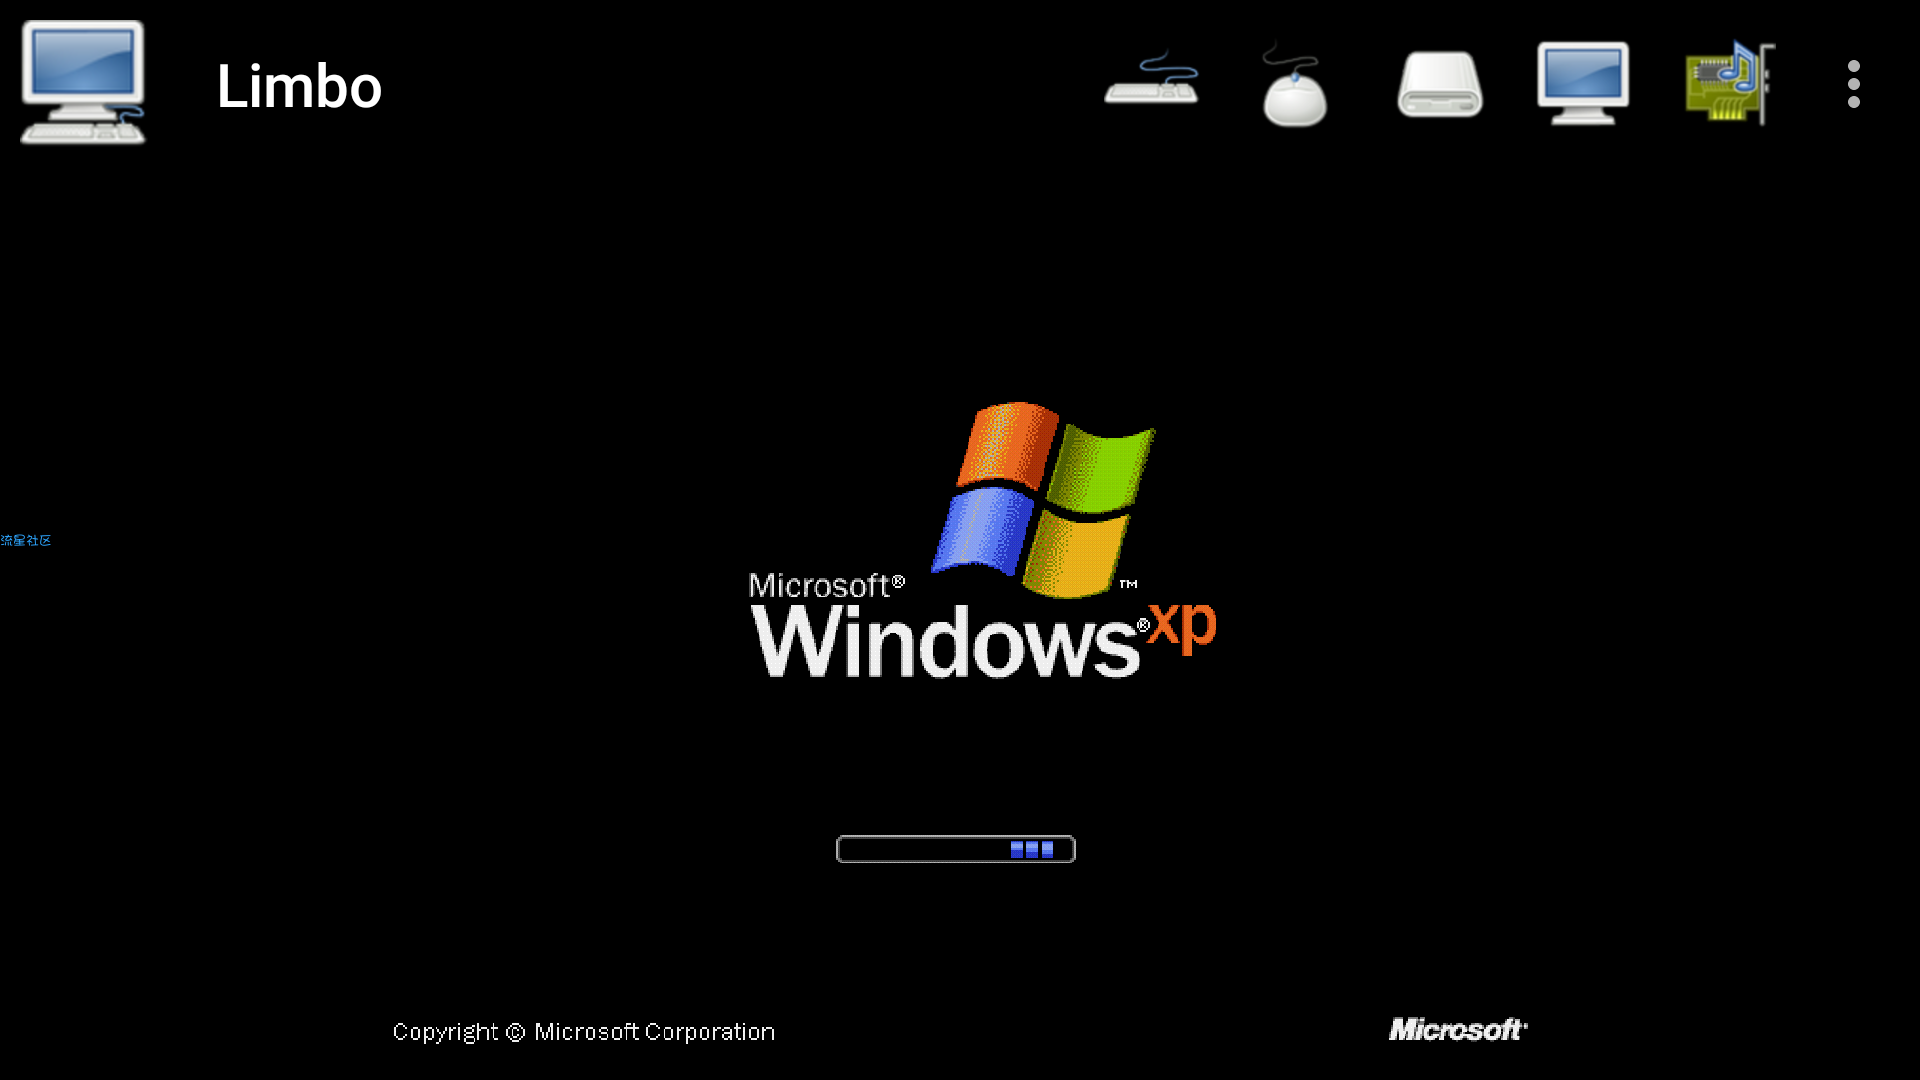This screenshot has width=1920, height=1080.
Task: Tap the Limbo computer app icon
Action: coord(83,82)
